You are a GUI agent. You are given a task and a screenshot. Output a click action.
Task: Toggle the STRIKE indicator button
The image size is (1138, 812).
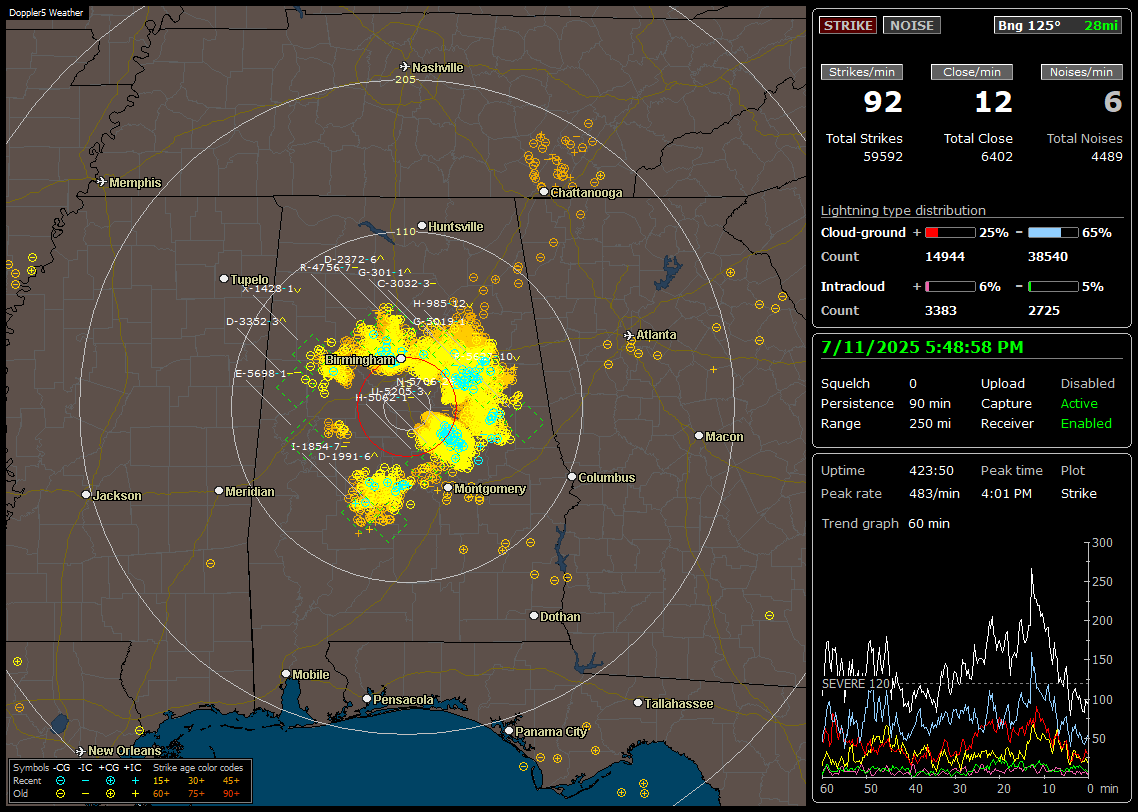848,25
